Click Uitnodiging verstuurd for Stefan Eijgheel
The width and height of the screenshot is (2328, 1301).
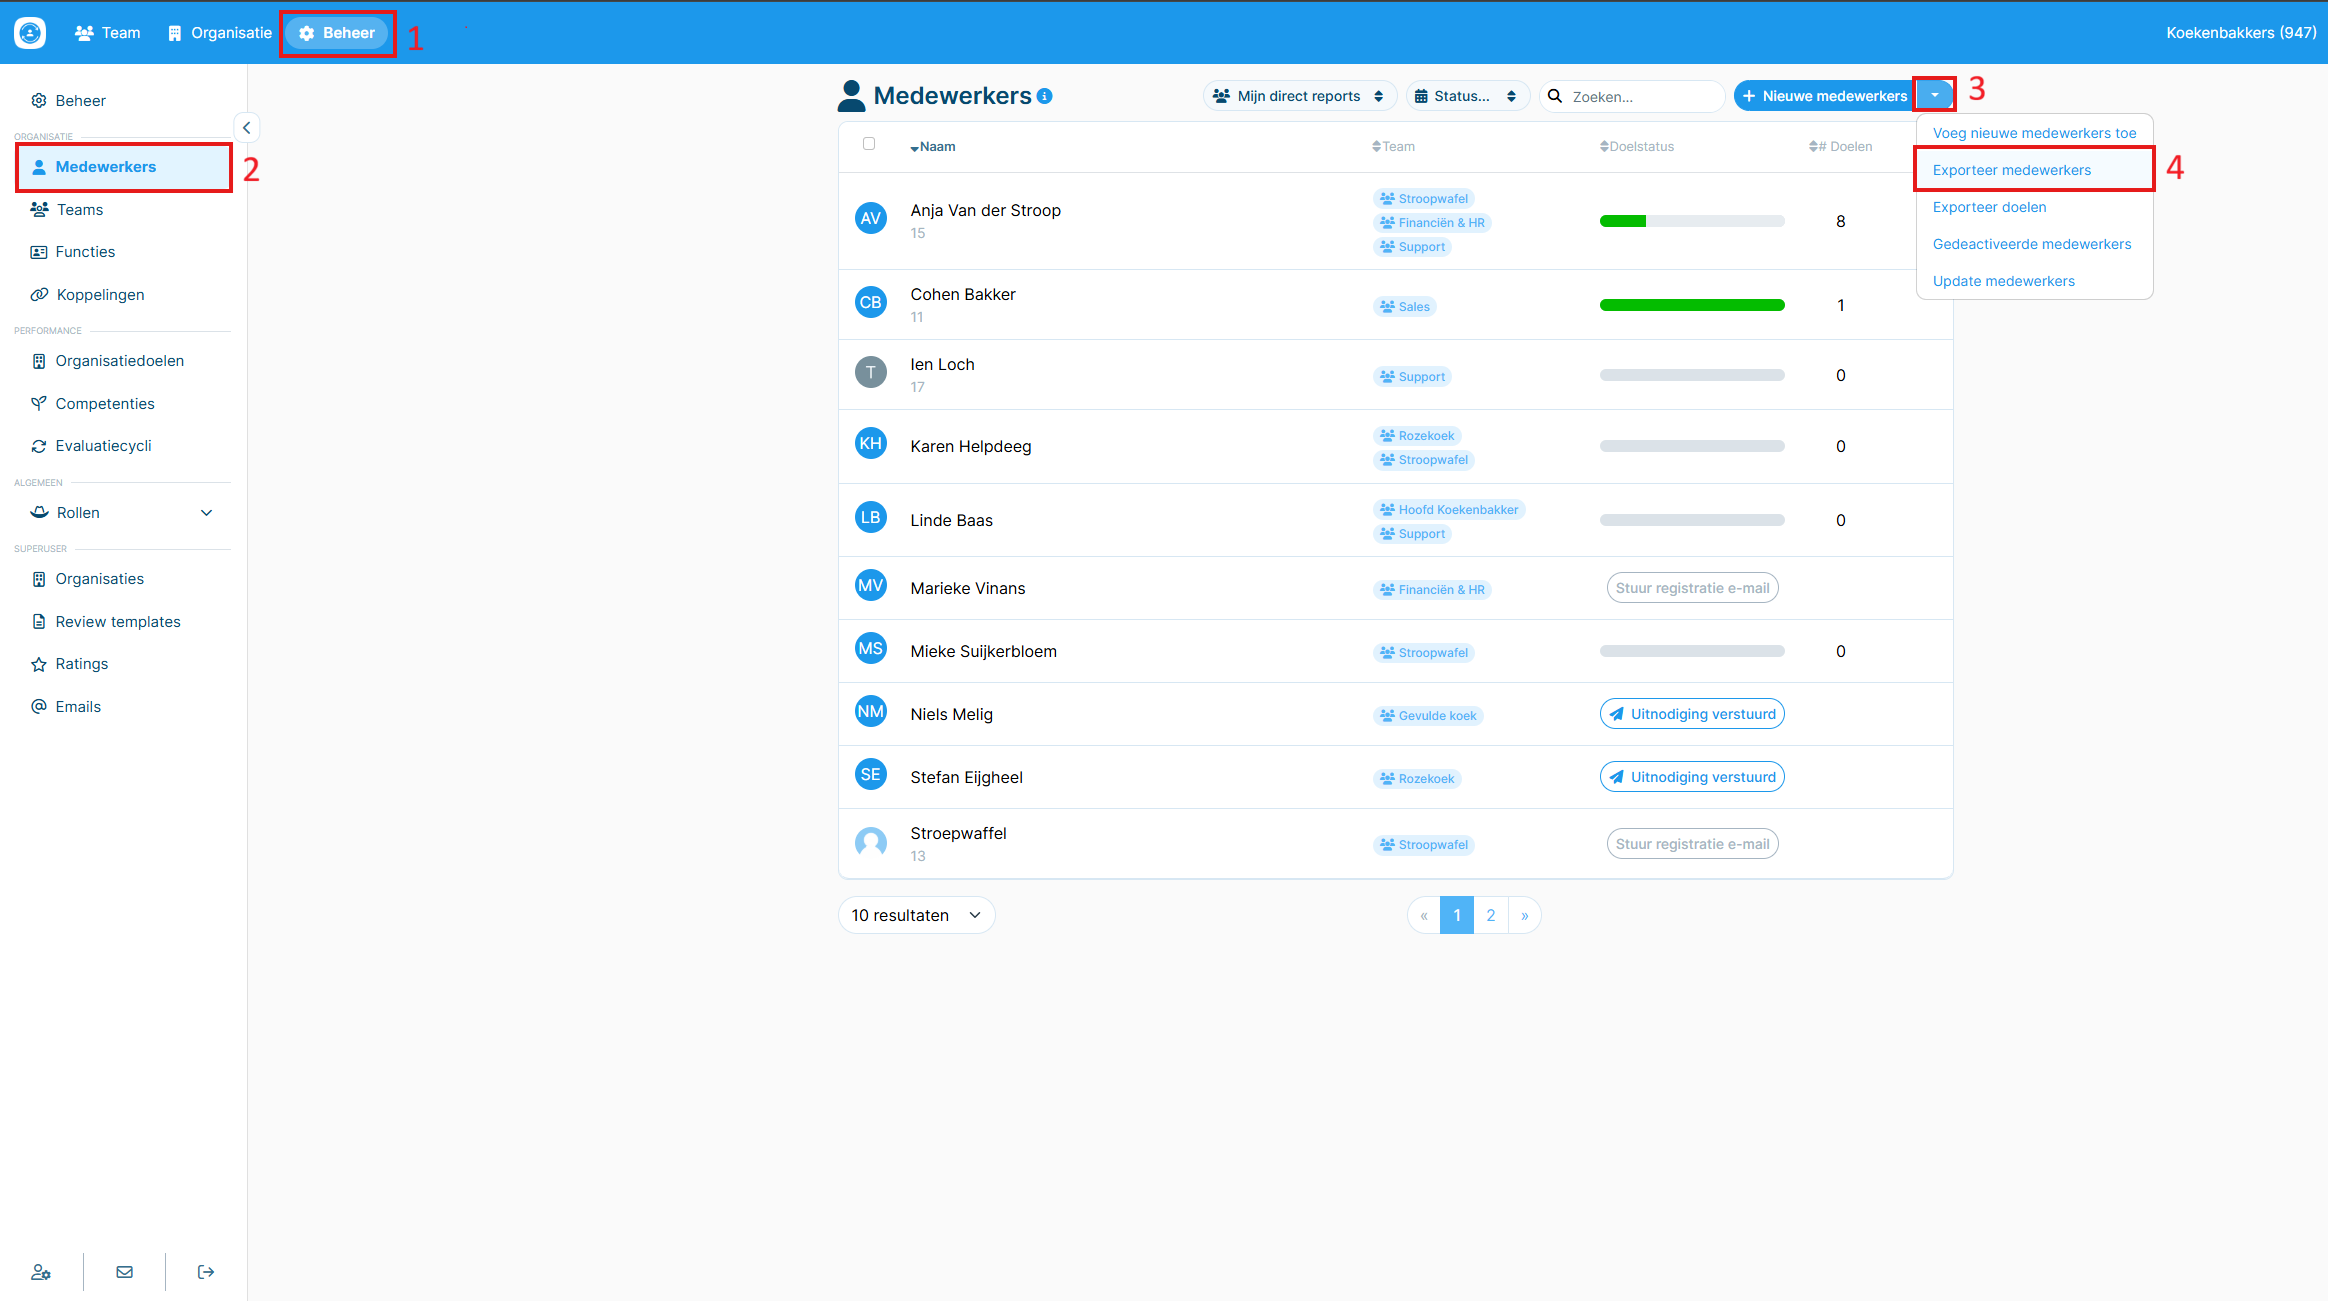click(1692, 777)
